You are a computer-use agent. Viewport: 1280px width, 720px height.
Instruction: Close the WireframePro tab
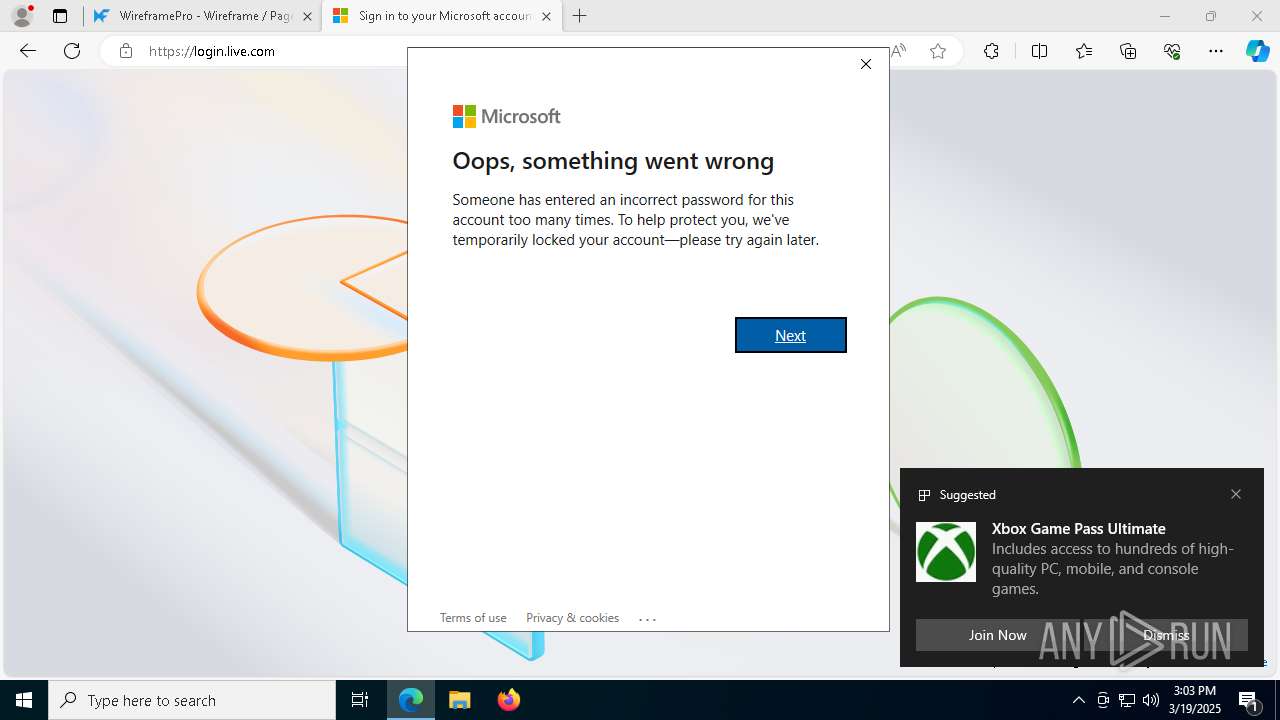pos(307,16)
